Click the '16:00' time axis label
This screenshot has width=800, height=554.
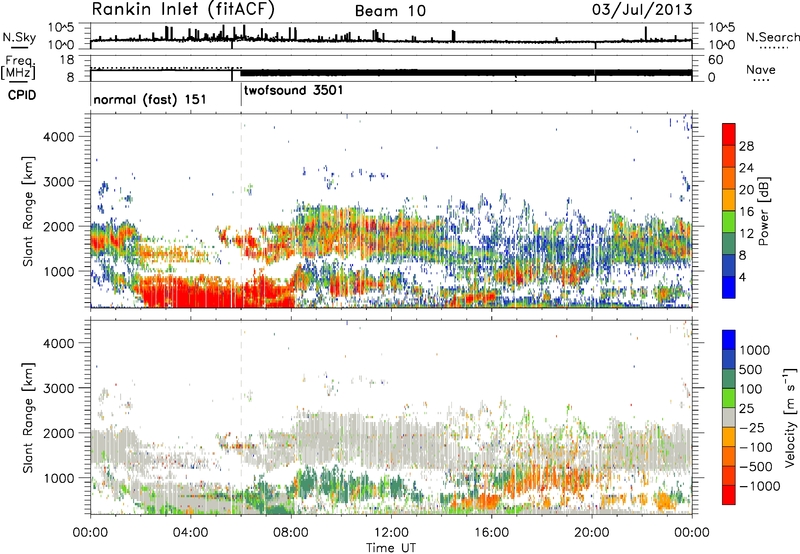pyautogui.click(x=491, y=533)
